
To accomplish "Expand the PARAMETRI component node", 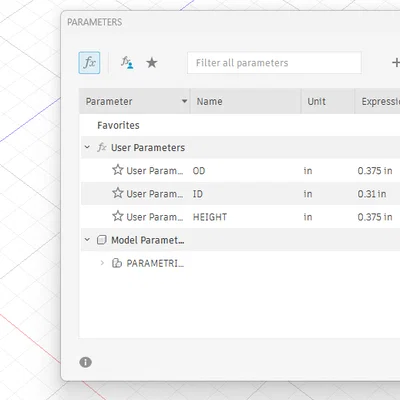I will coord(102,263).
